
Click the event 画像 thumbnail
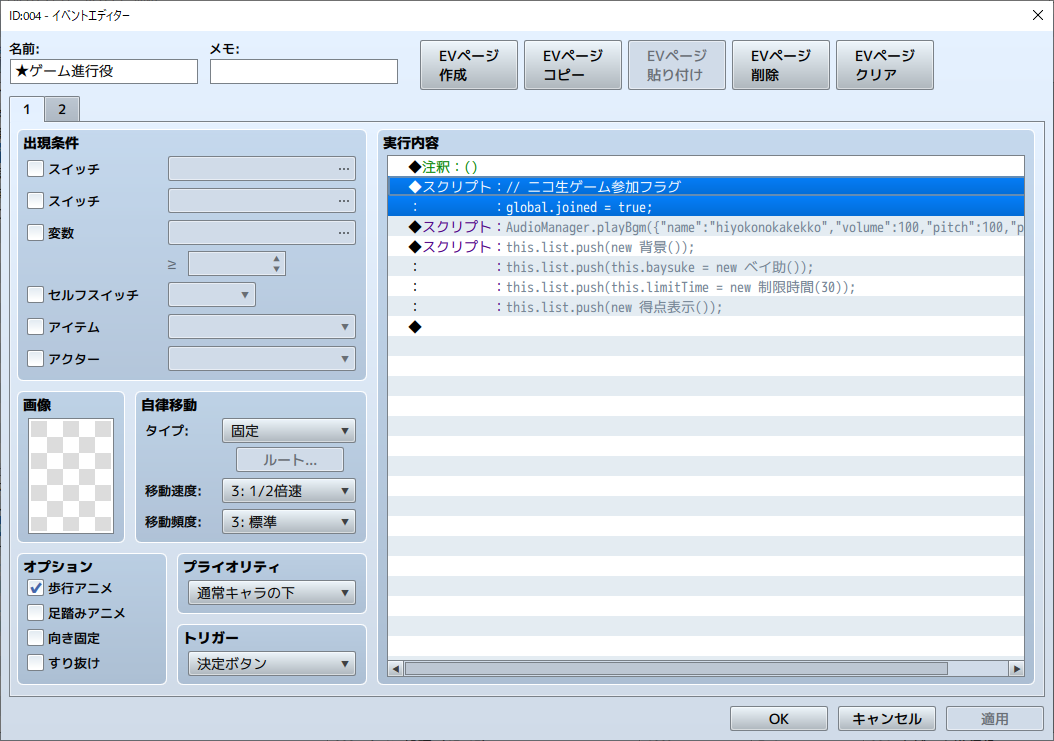[71, 476]
